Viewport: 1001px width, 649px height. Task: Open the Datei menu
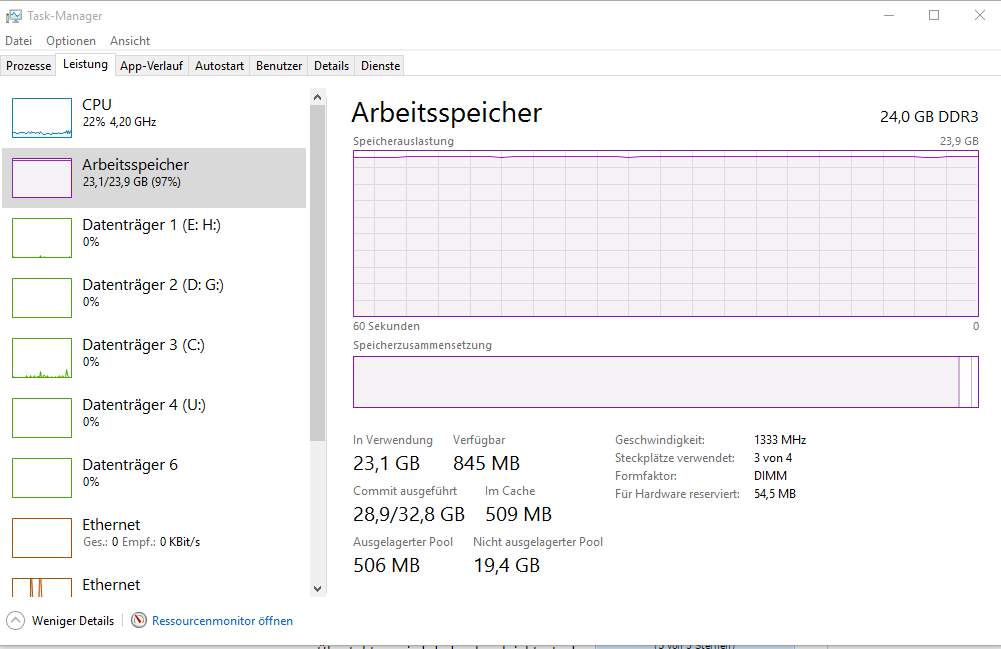(x=19, y=41)
